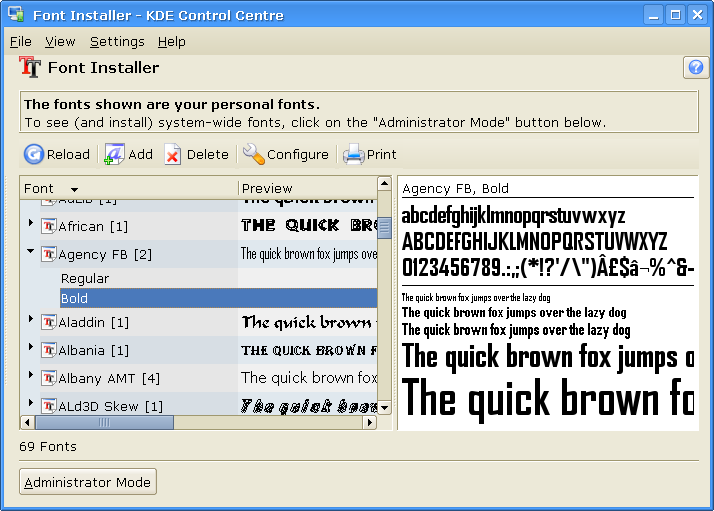Screen dimensions: 714x511
Task: Click the "Agency FB, Bold" preview title
Action: point(455,188)
